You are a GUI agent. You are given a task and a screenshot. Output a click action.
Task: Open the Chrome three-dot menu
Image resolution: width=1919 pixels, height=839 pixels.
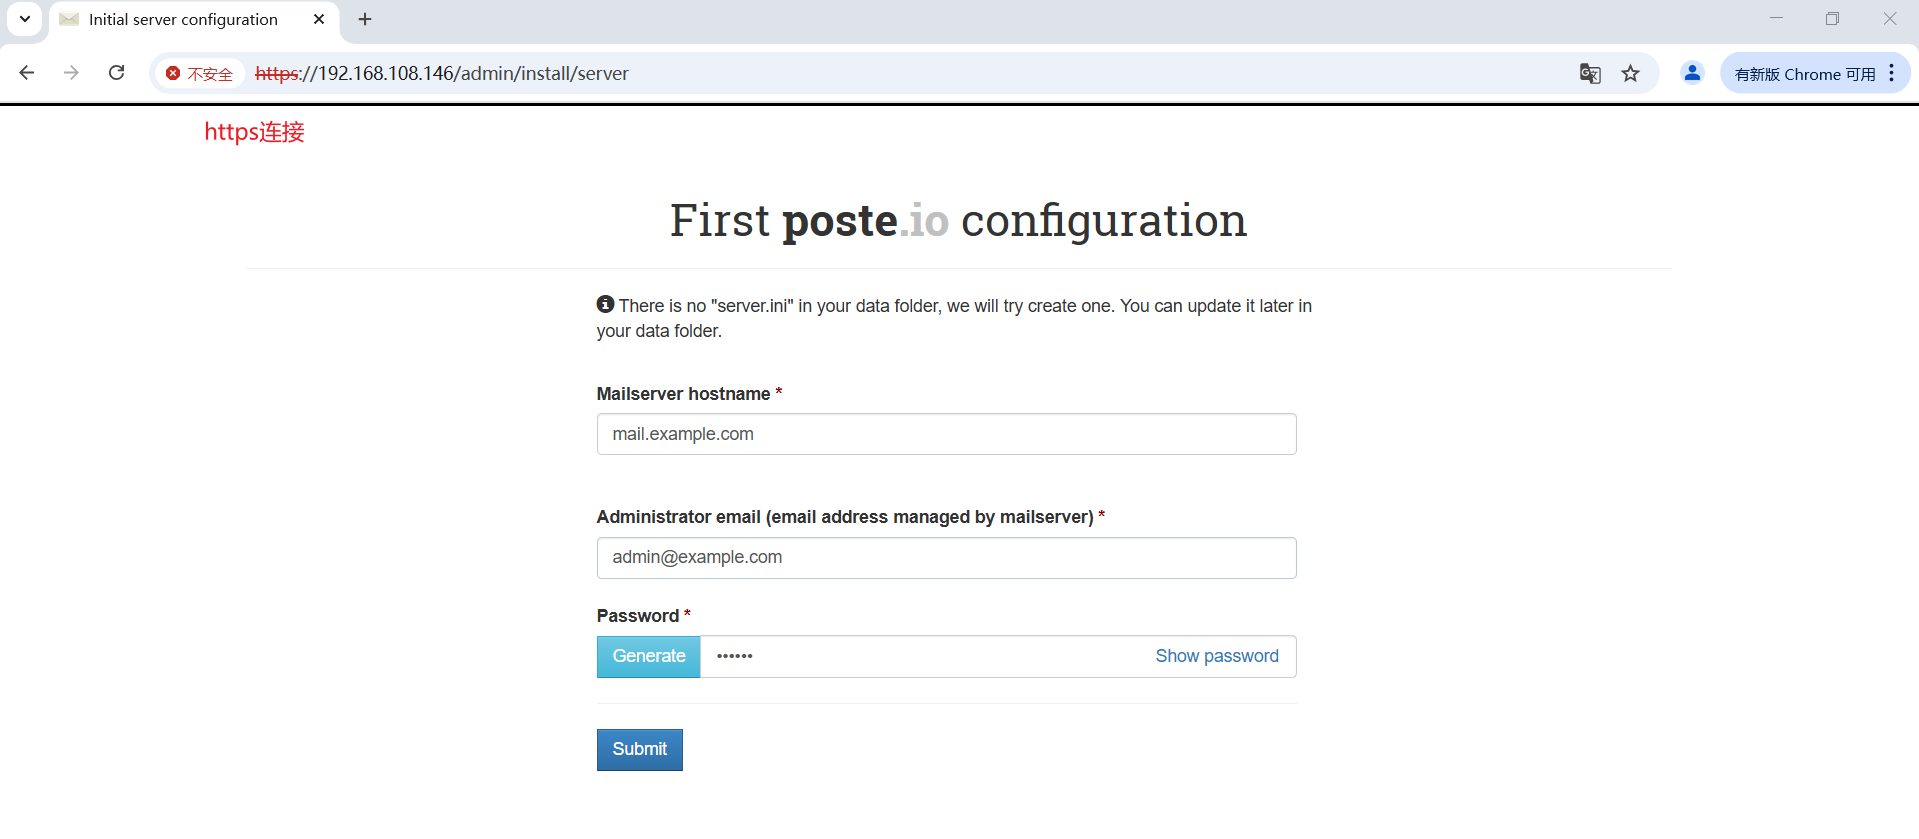tap(1892, 73)
